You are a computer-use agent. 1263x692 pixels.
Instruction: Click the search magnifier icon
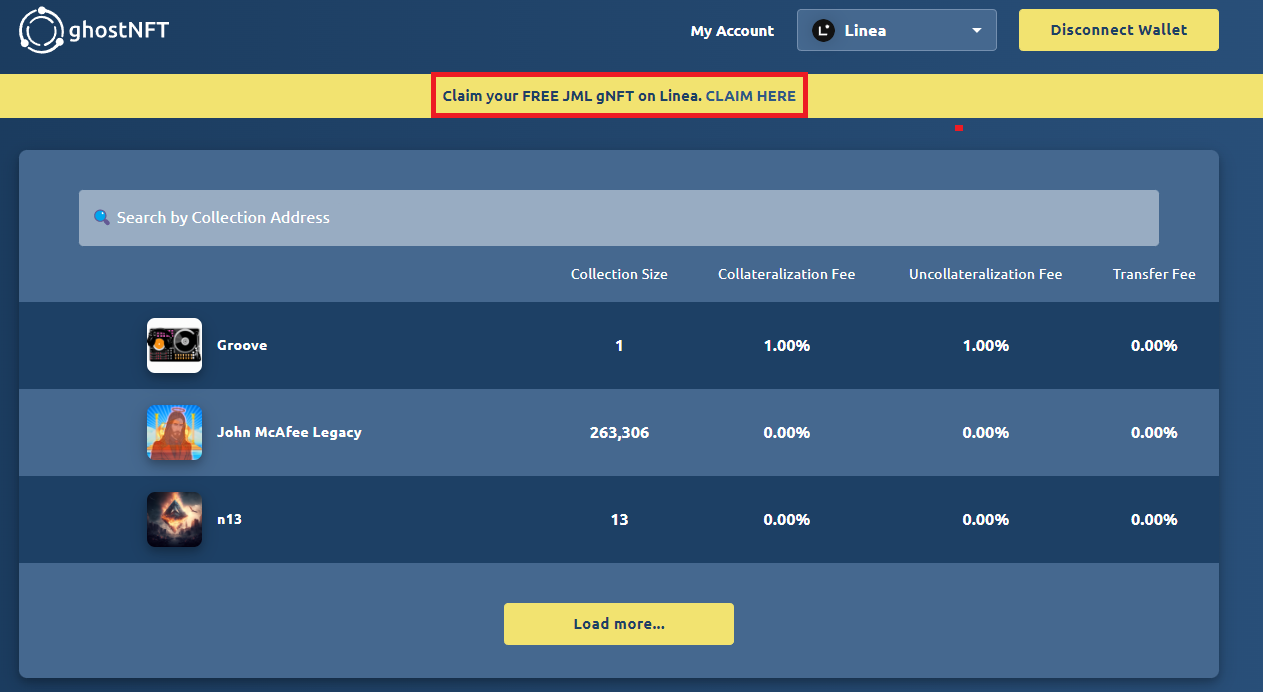pyautogui.click(x=101, y=217)
